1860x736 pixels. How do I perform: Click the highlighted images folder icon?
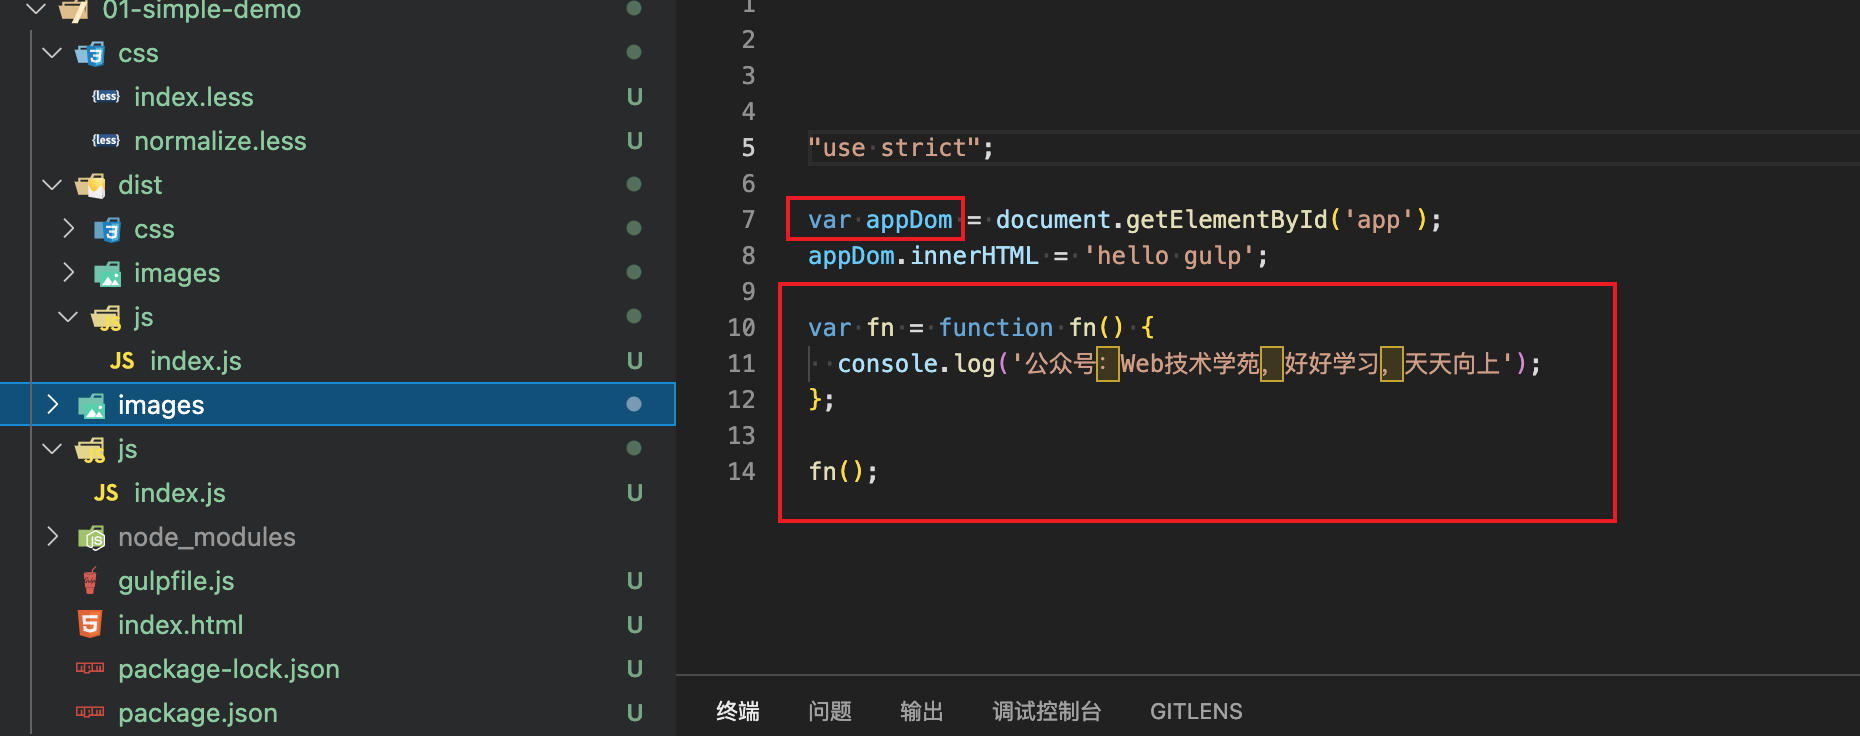(91, 405)
